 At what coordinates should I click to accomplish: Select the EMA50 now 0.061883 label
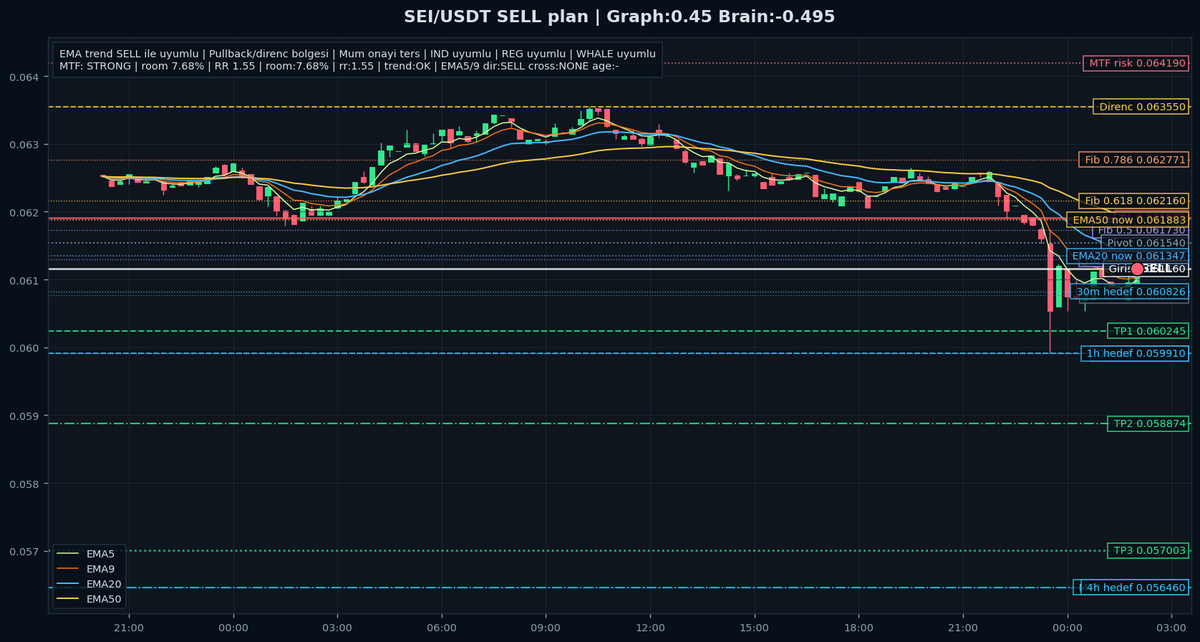[1129, 220]
